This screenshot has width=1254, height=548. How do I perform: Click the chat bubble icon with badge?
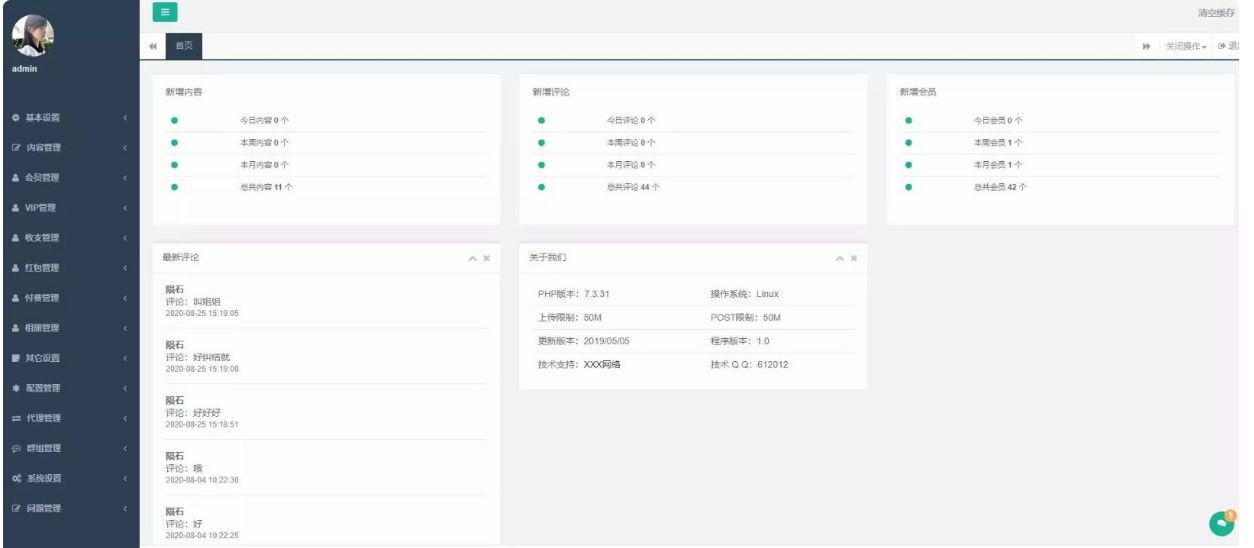[1221, 520]
